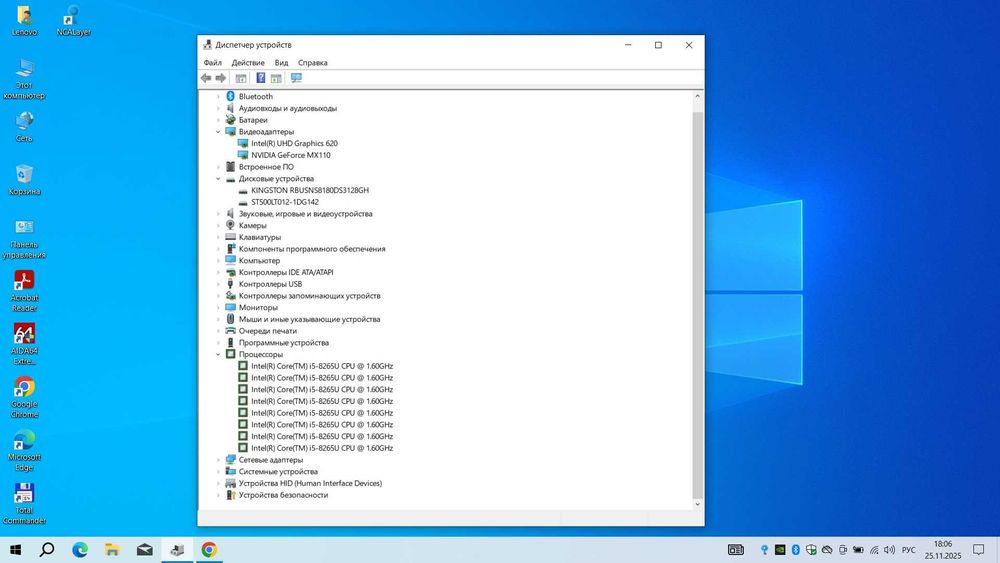Screen dimensions: 1000x563
Task: Click Device Manager taskbar button
Action: [177, 549]
